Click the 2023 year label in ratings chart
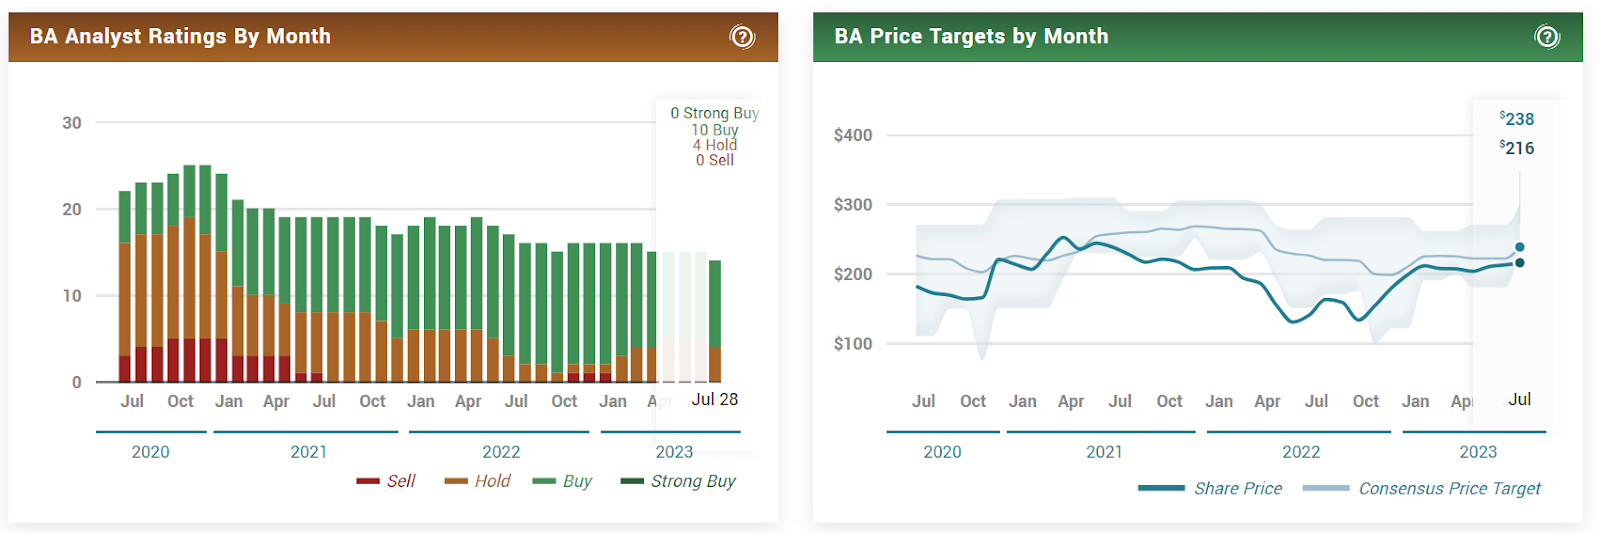Viewport: 1600px width, 533px height. click(x=674, y=452)
